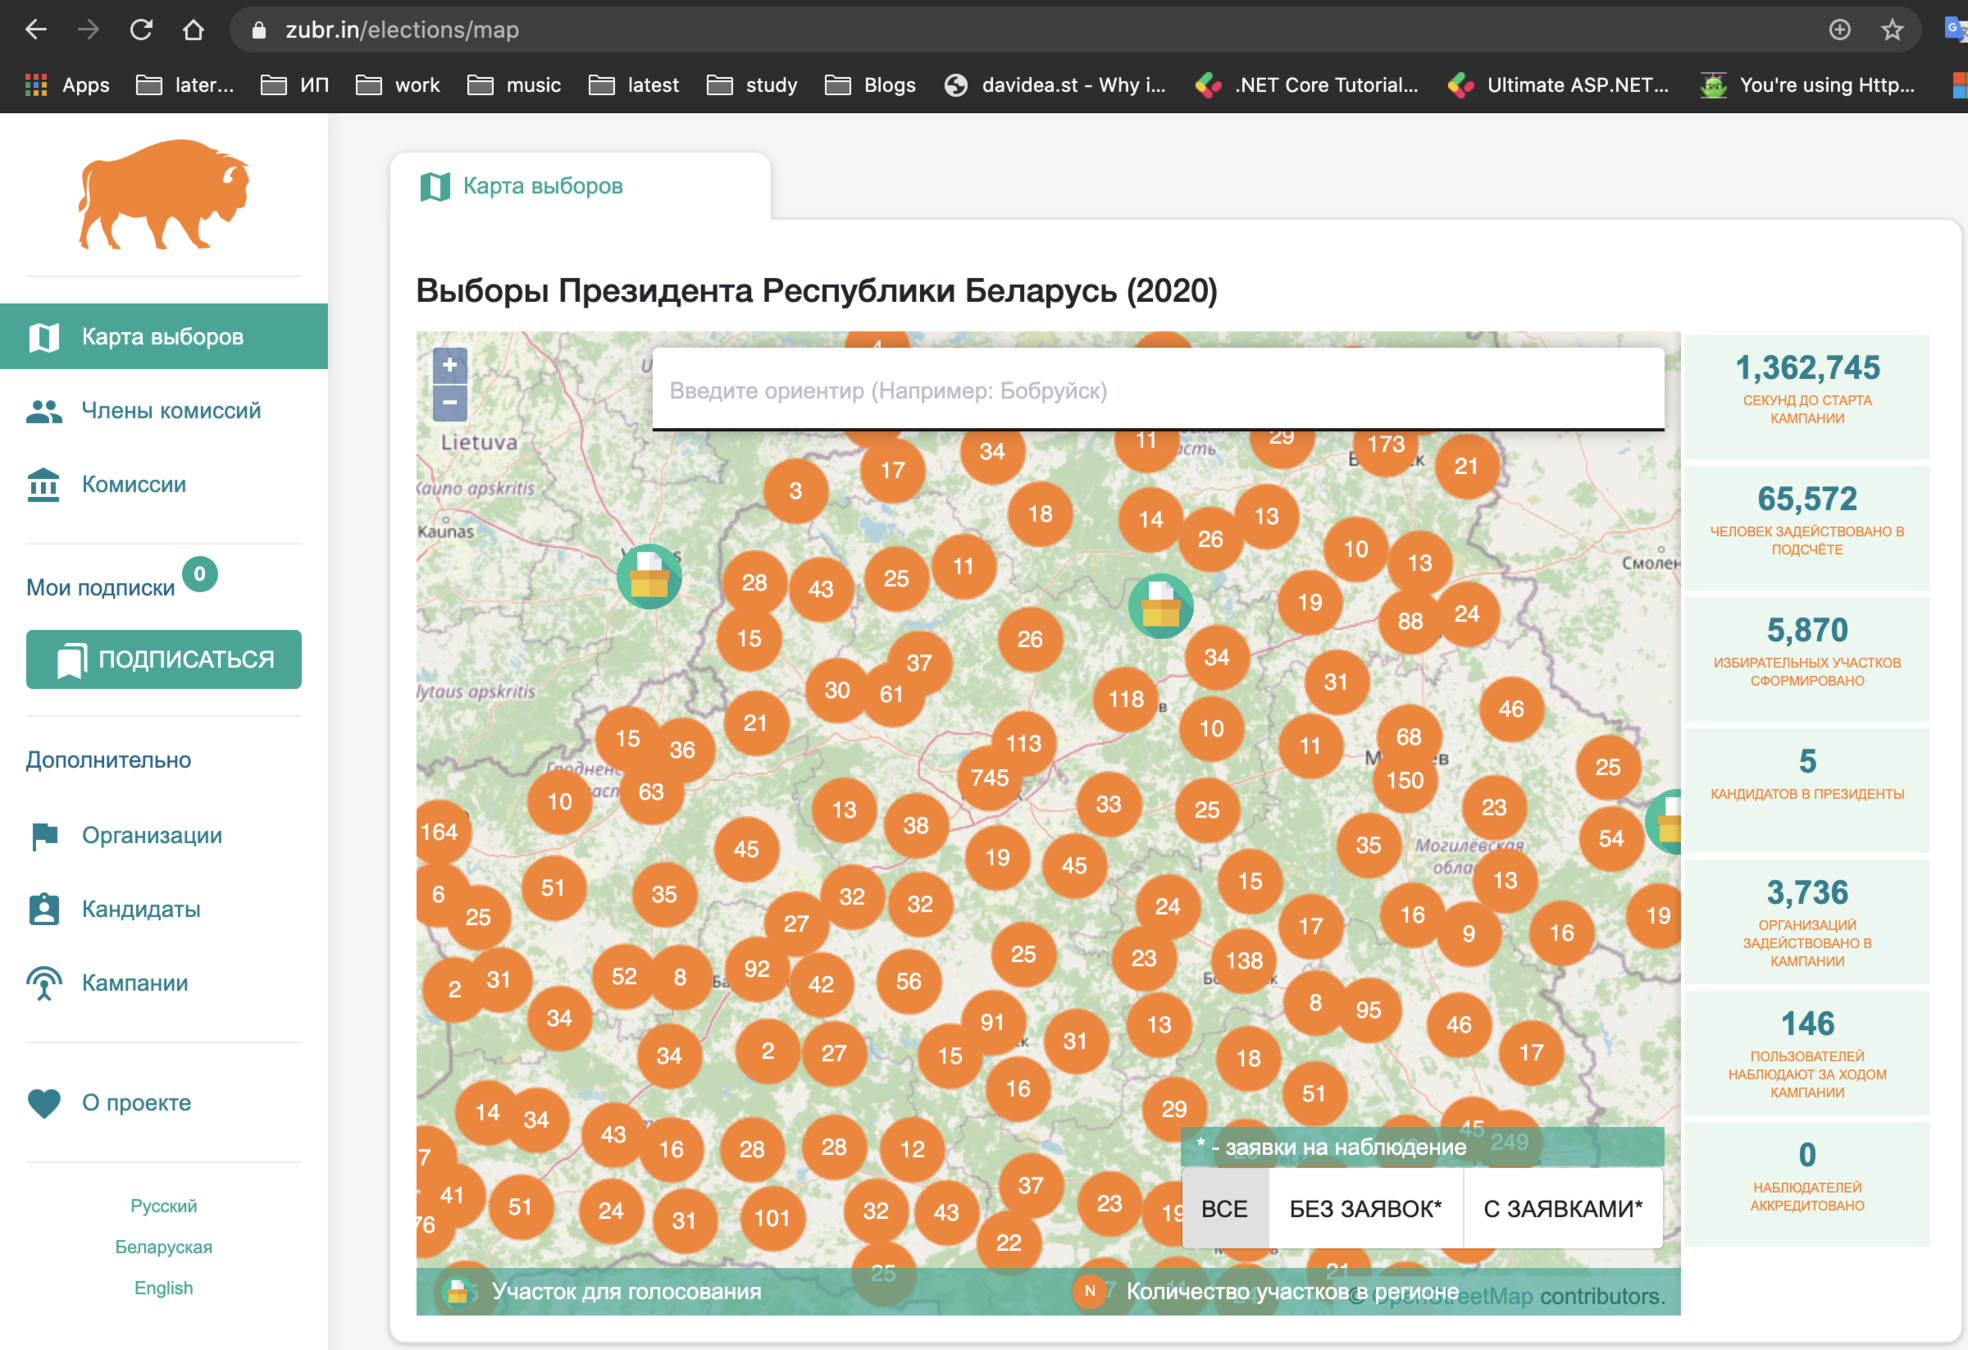Click the landmark search input field
The image size is (1968, 1350).
point(1157,391)
